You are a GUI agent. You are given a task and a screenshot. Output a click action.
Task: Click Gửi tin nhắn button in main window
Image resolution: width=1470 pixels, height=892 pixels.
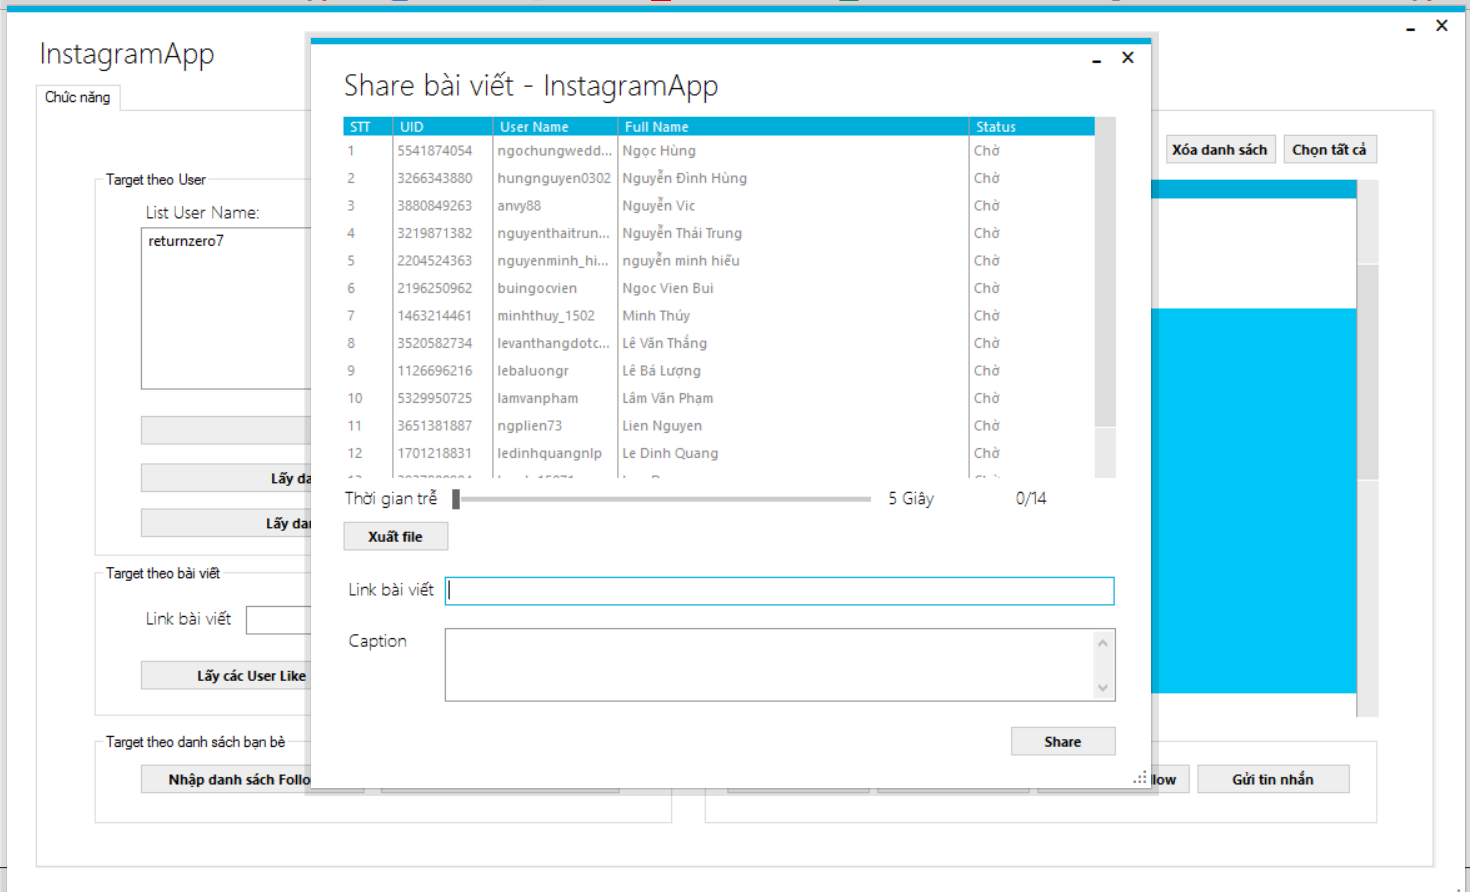(x=1273, y=779)
